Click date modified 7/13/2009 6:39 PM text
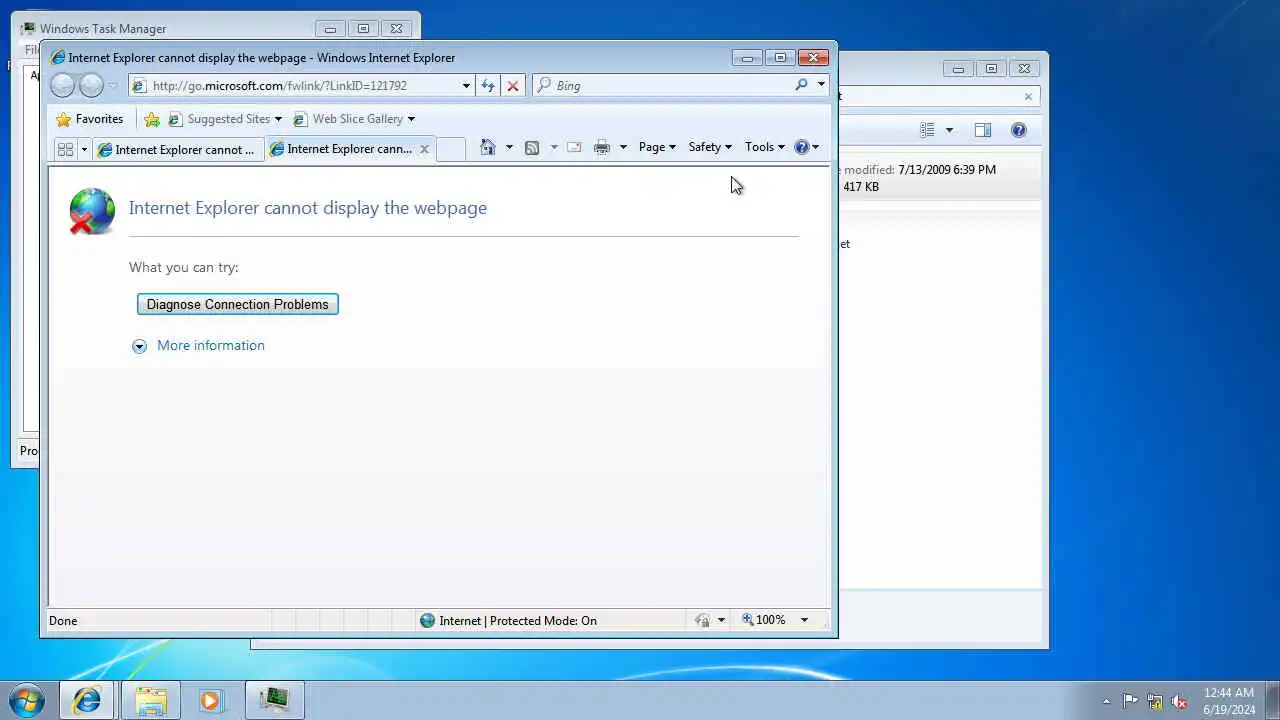 [x=947, y=170]
